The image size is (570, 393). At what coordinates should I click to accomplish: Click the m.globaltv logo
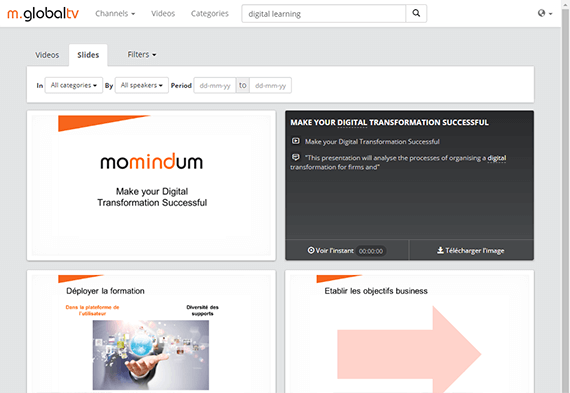(43, 14)
